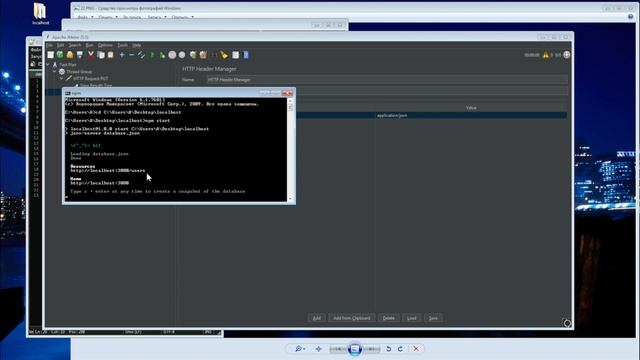
Task: Reset search with the broom icon
Action: (x=224, y=55)
